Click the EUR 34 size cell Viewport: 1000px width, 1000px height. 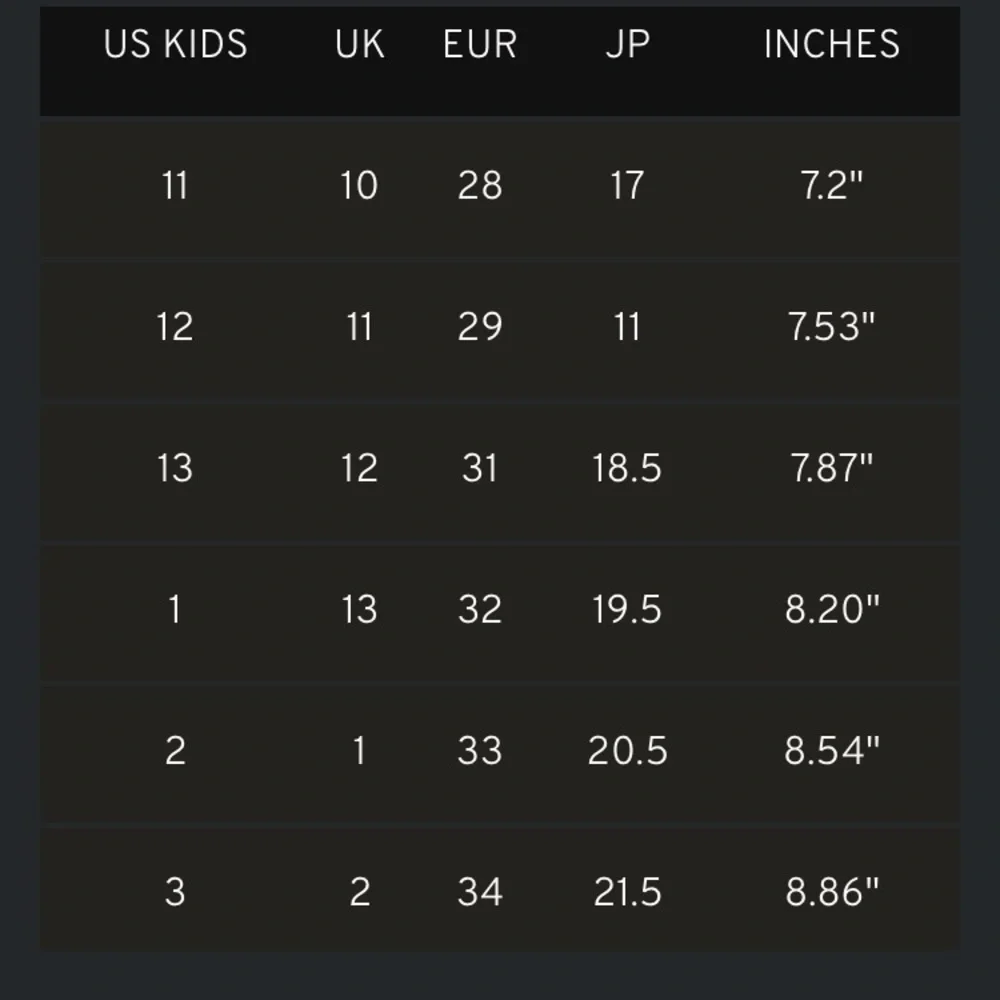pyautogui.click(x=480, y=892)
